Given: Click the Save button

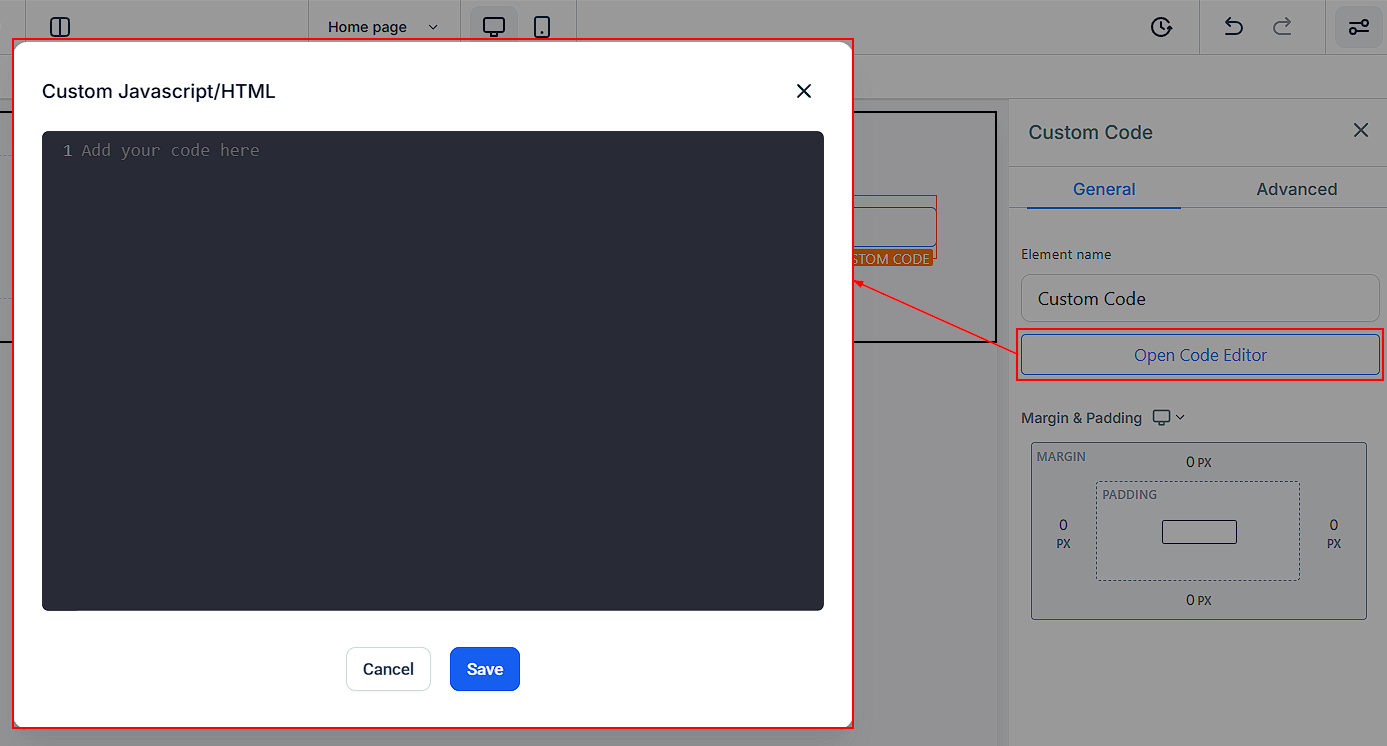Looking at the screenshot, I should tap(484, 669).
